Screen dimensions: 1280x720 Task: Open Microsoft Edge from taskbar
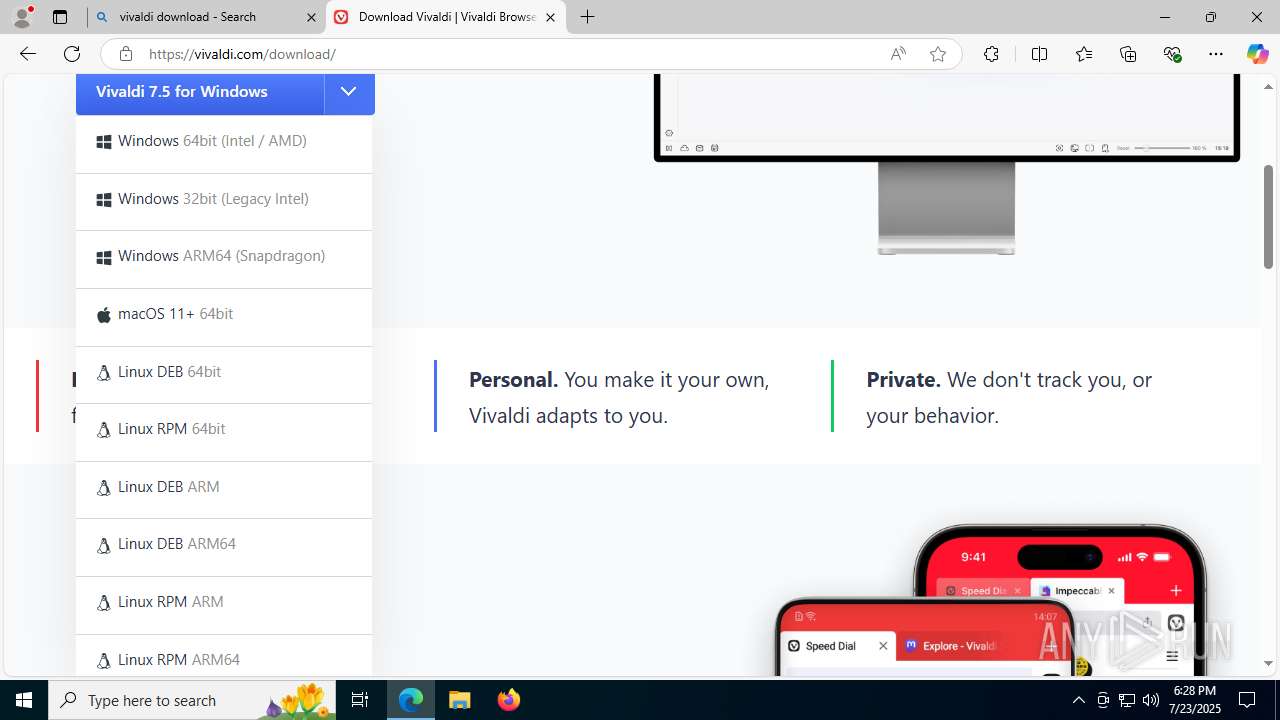pyautogui.click(x=411, y=700)
